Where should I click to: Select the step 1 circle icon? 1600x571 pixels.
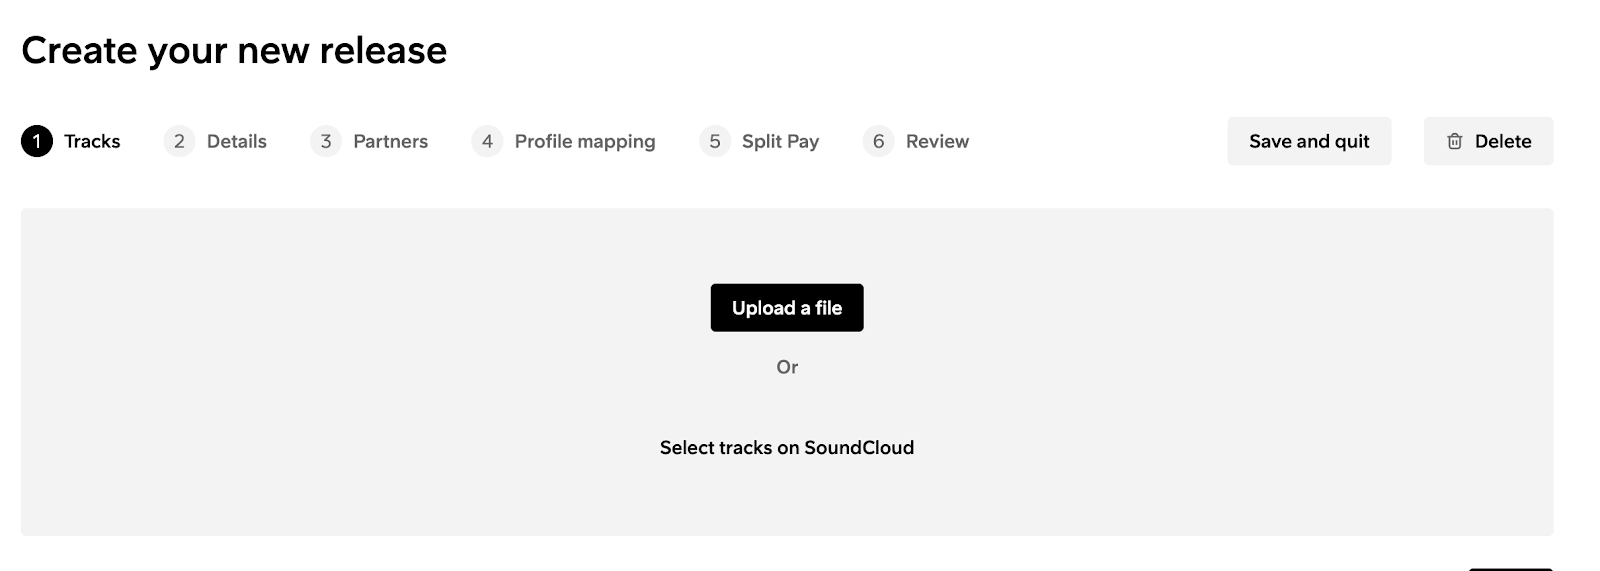pos(37,141)
